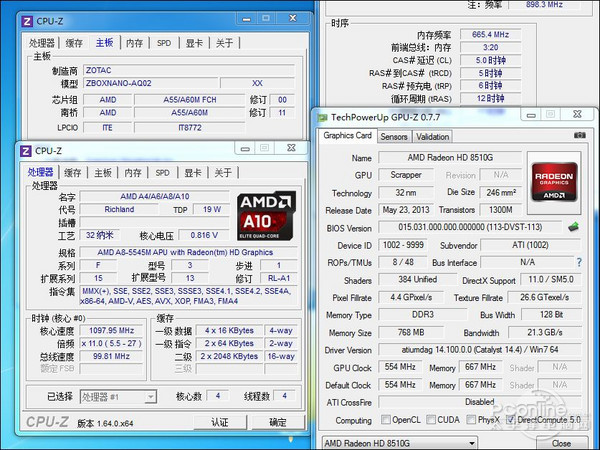
Task: Click the Die Size value 246 mm²
Action: 501,192
